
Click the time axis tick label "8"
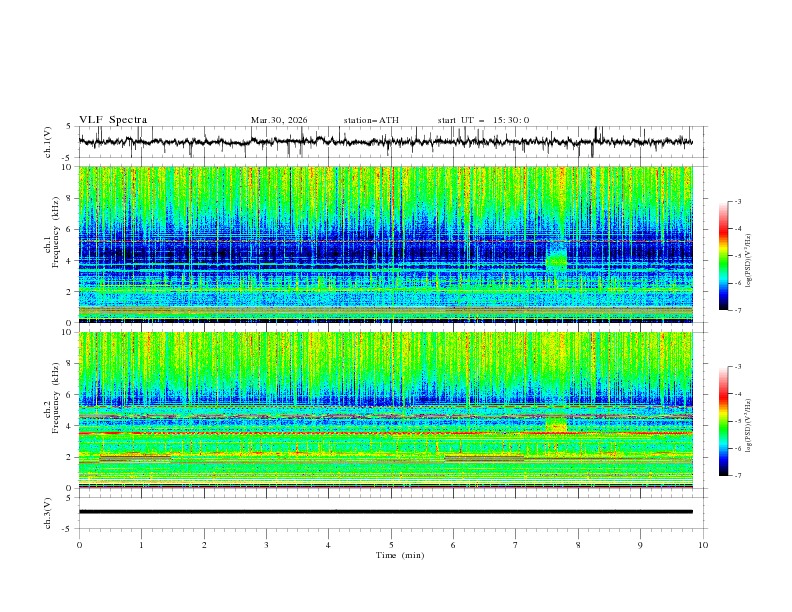coord(578,545)
